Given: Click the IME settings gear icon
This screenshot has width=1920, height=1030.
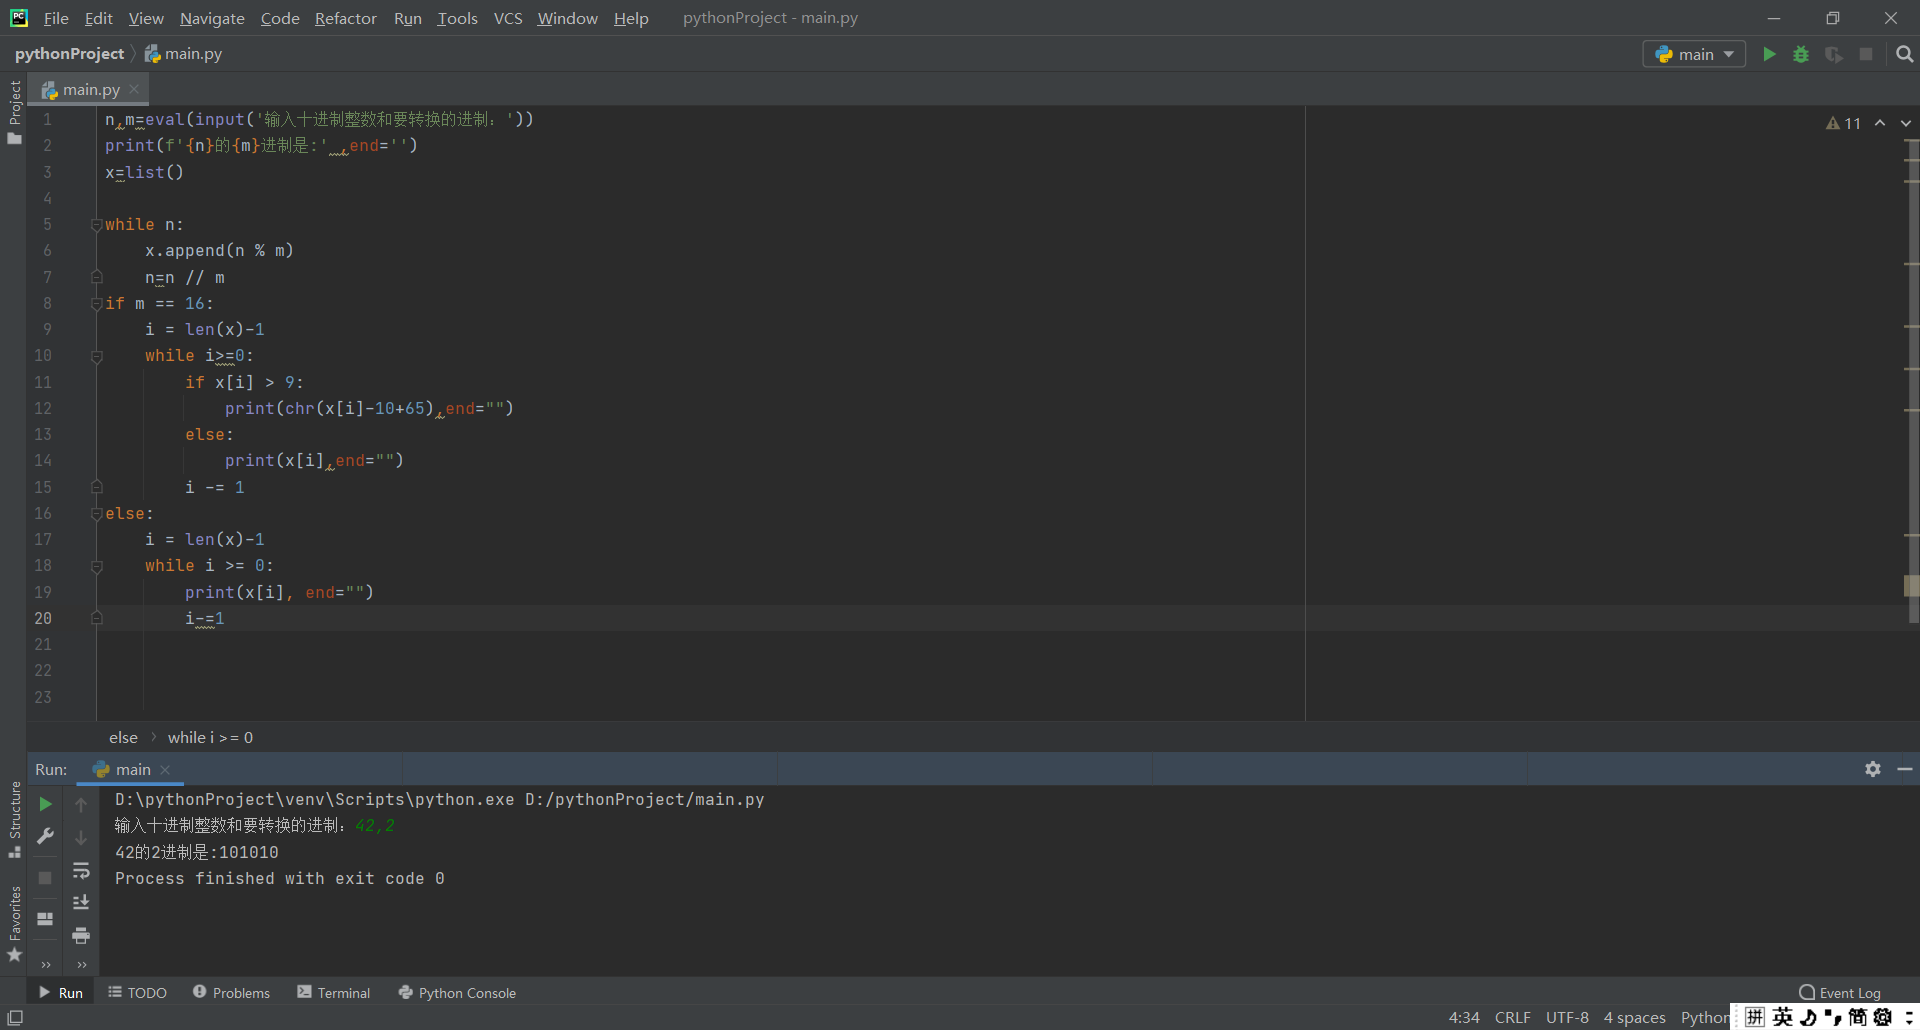Looking at the screenshot, I should (x=1883, y=1017).
